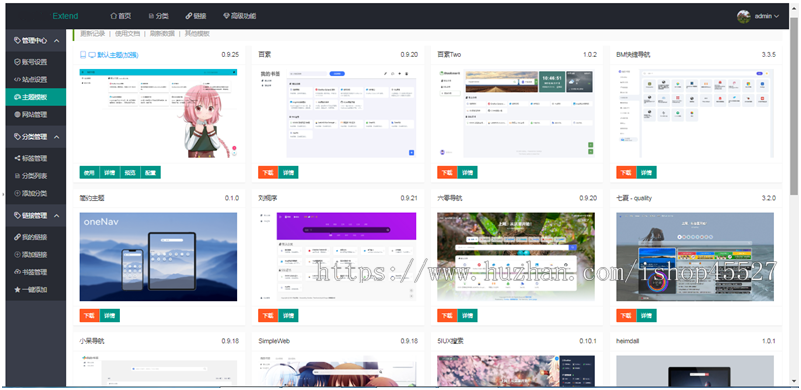Image resolution: width=801 pixels, height=390 pixels.
Task: Click the 默认主题(加强) title text
Action: [x=118, y=55]
